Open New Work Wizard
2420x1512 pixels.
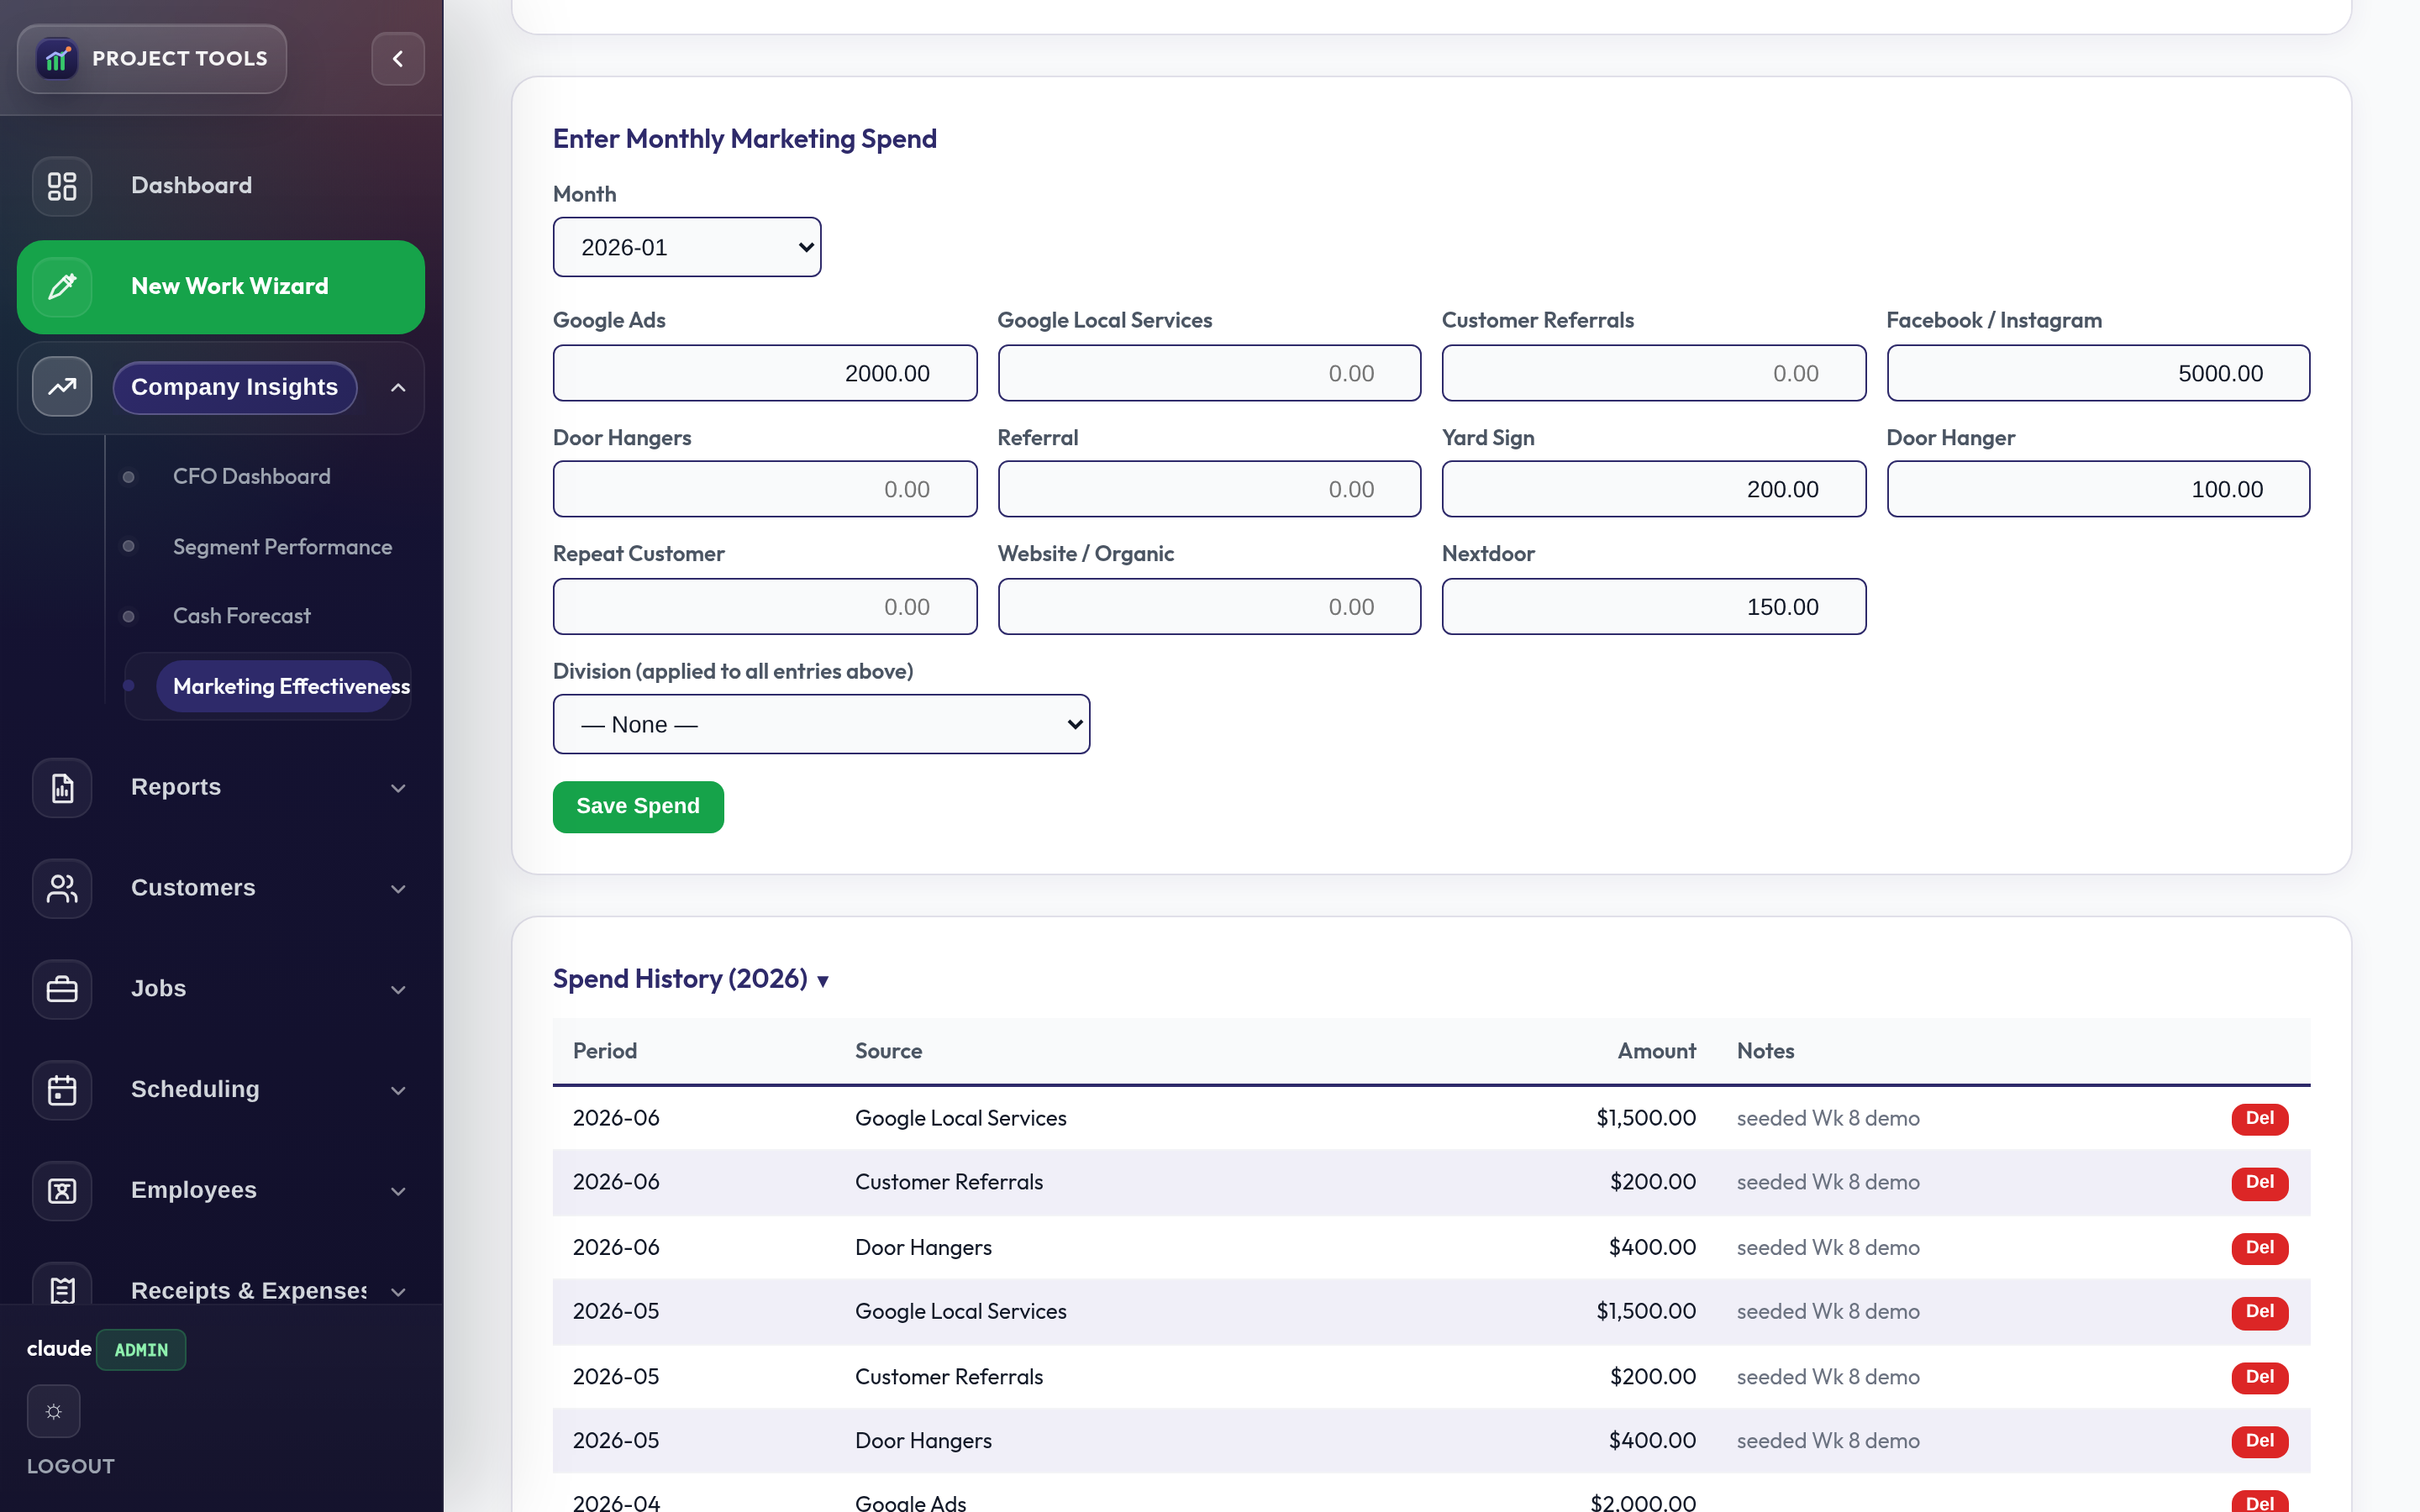point(221,287)
